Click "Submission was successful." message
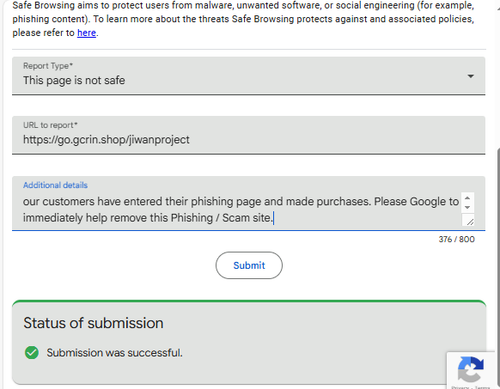 pos(114,353)
